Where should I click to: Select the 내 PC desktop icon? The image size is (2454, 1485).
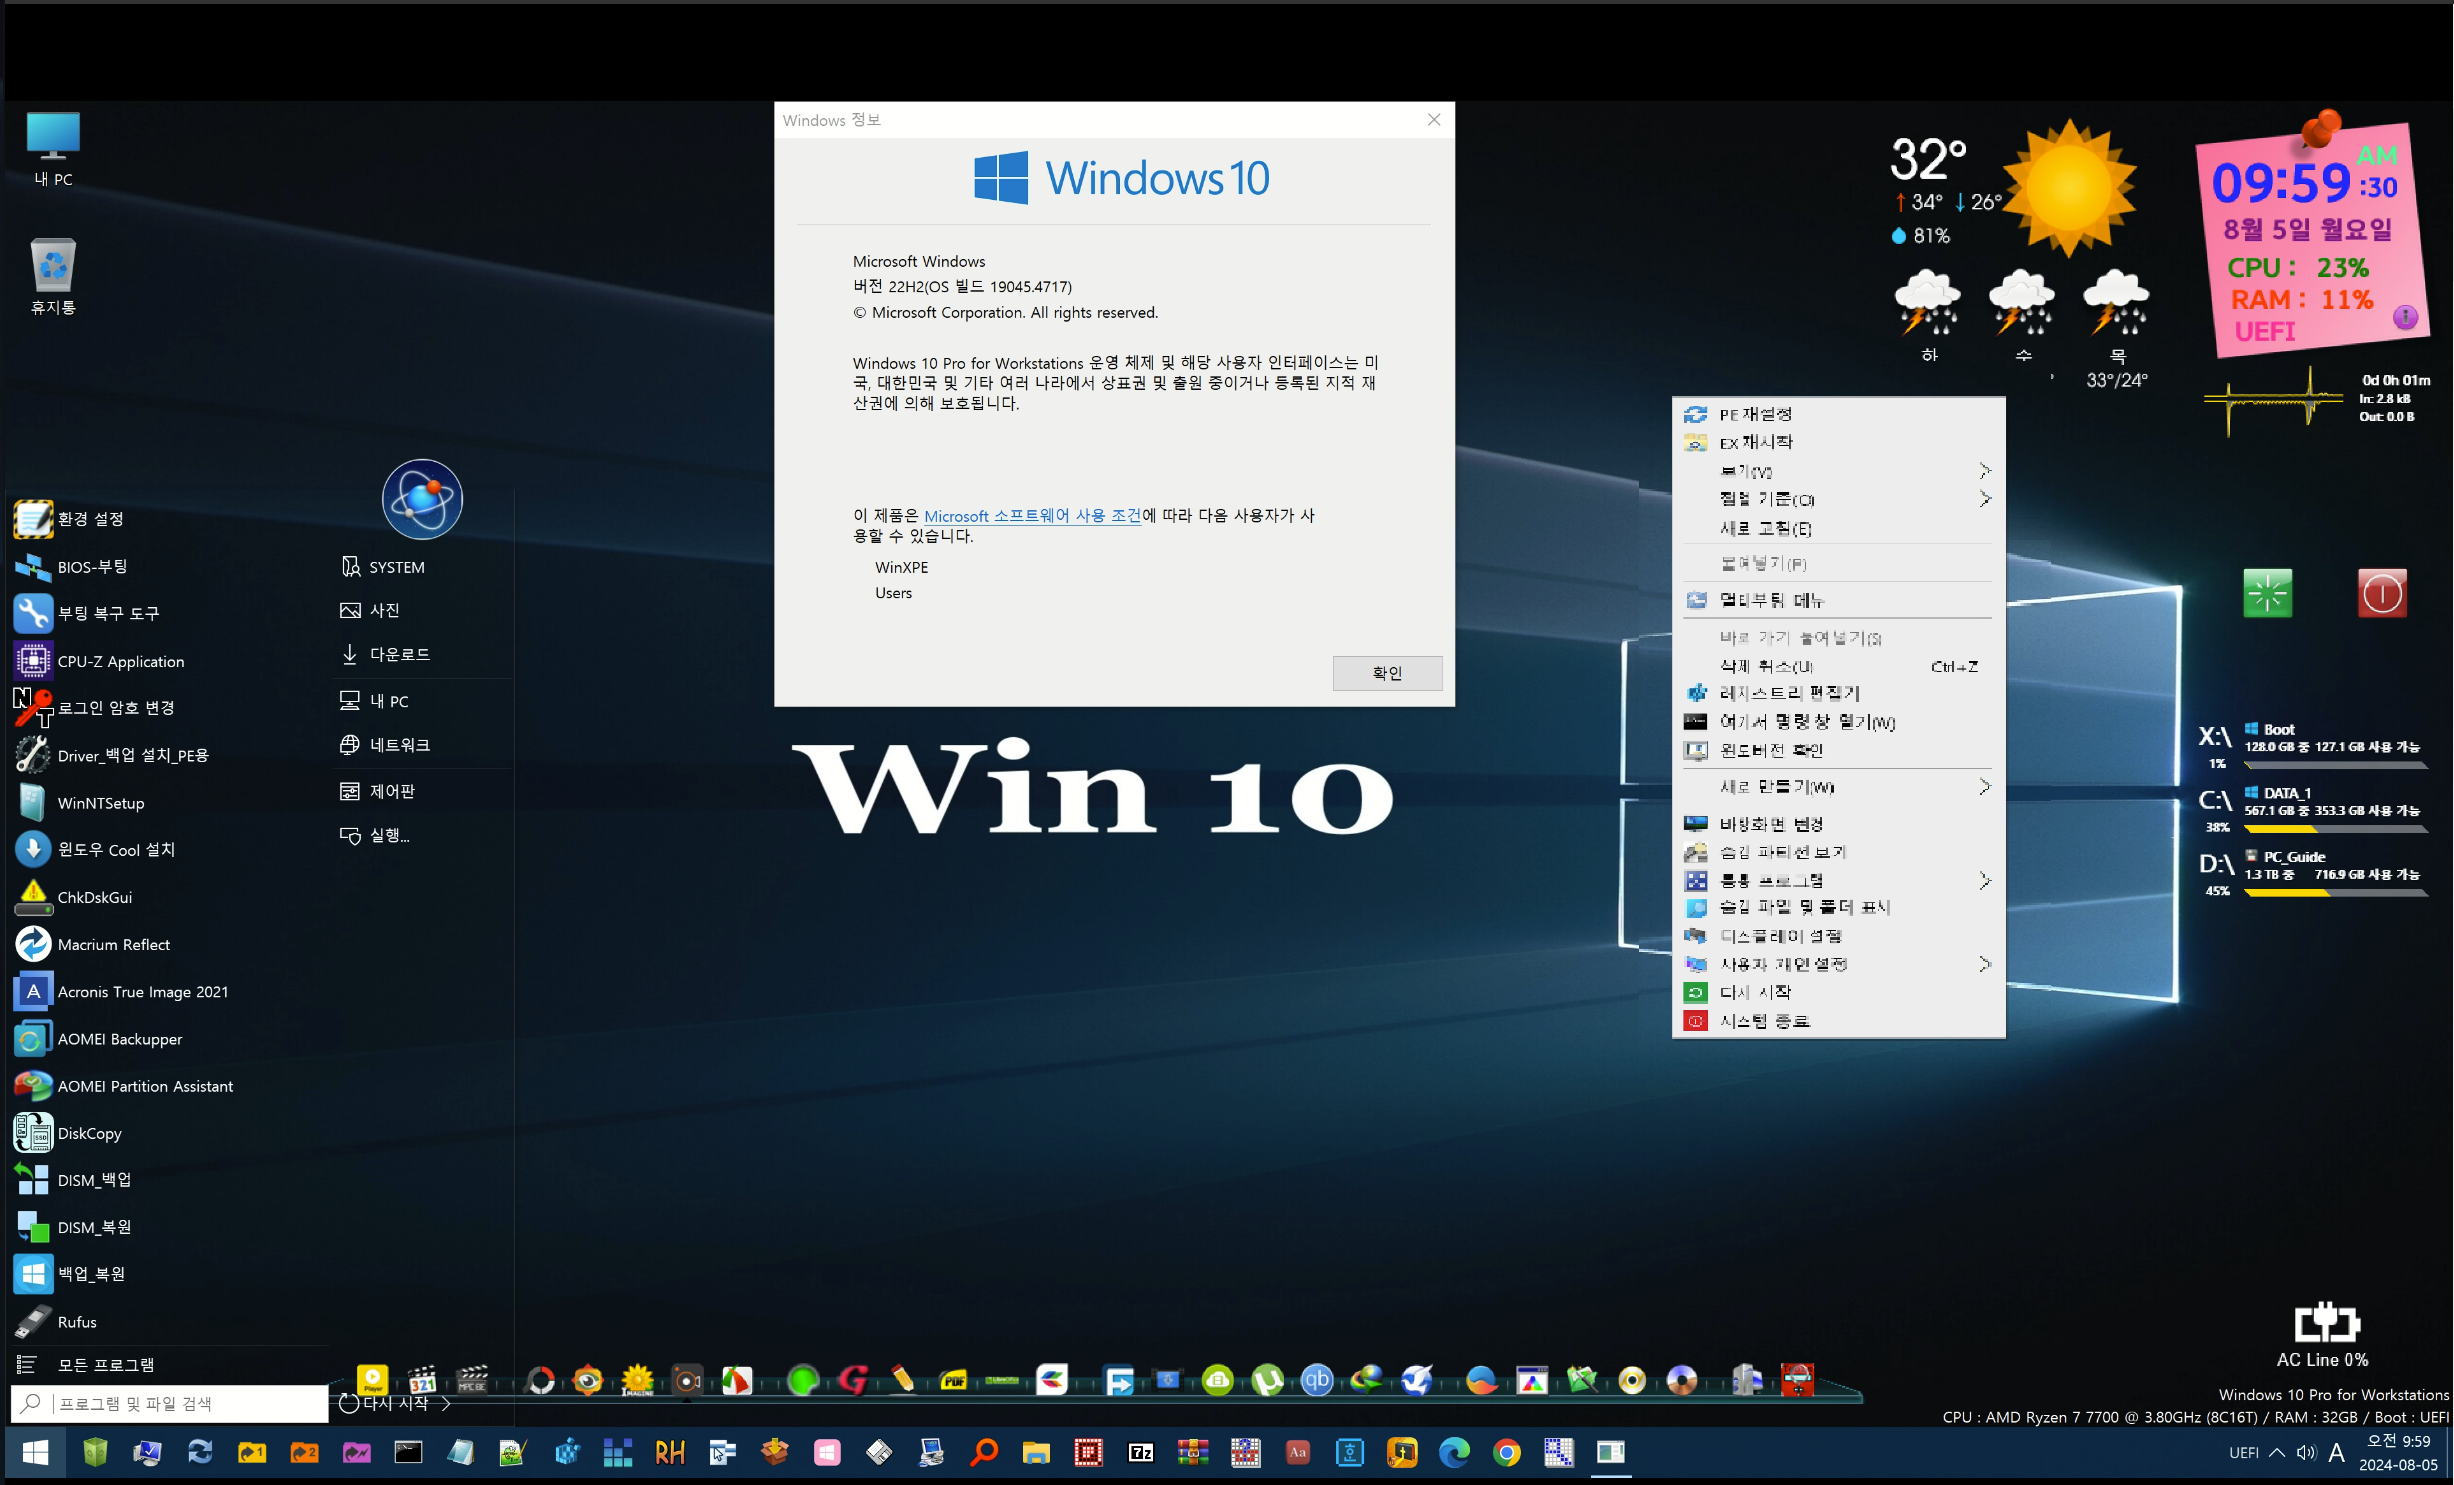pyautogui.click(x=53, y=149)
